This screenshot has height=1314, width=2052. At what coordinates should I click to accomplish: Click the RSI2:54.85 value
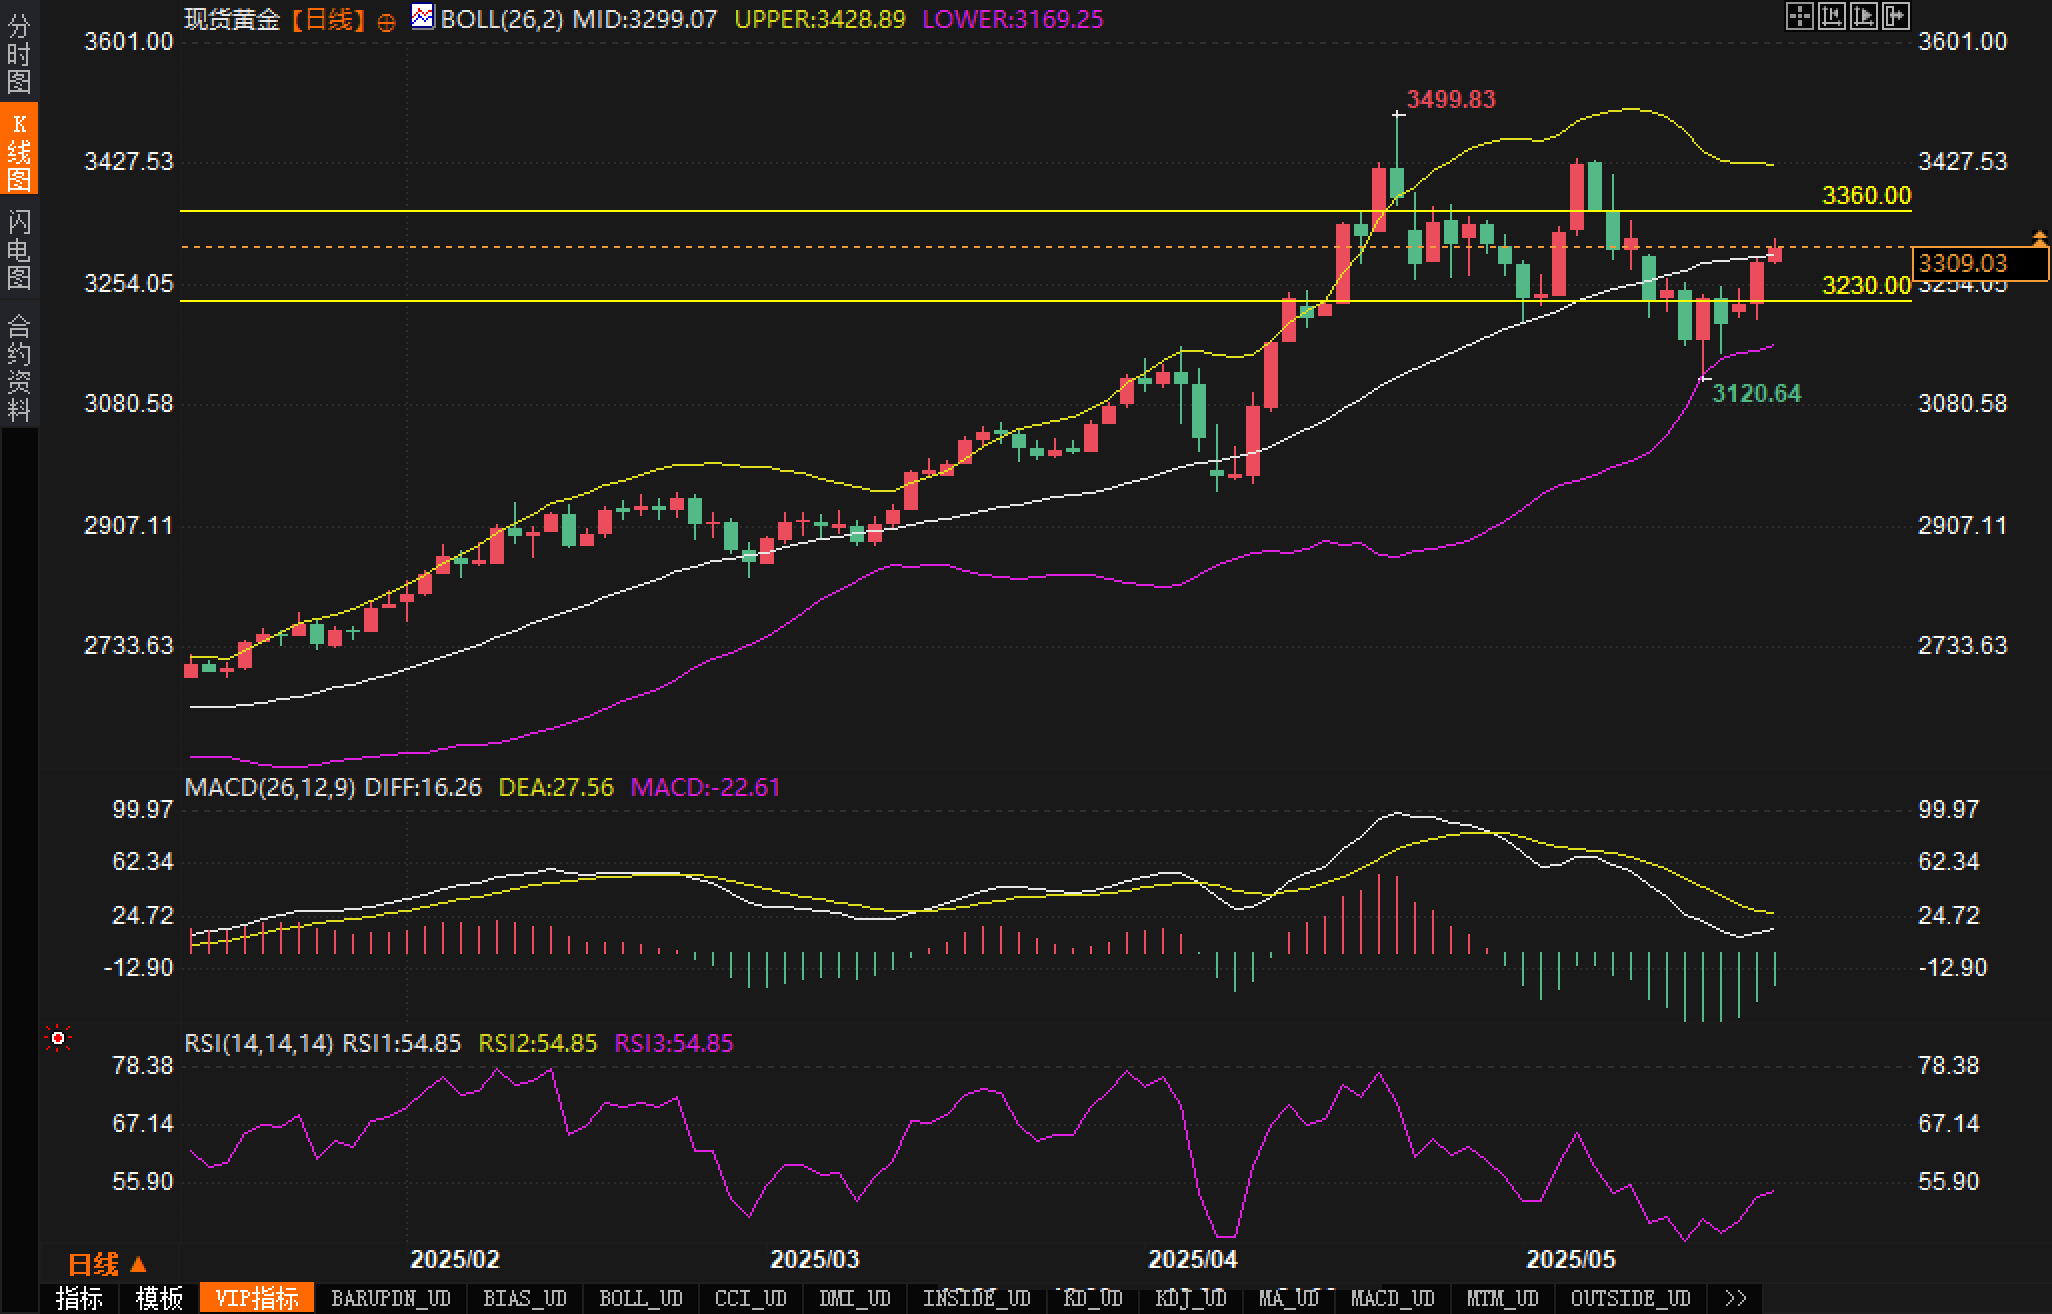coord(538,1043)
